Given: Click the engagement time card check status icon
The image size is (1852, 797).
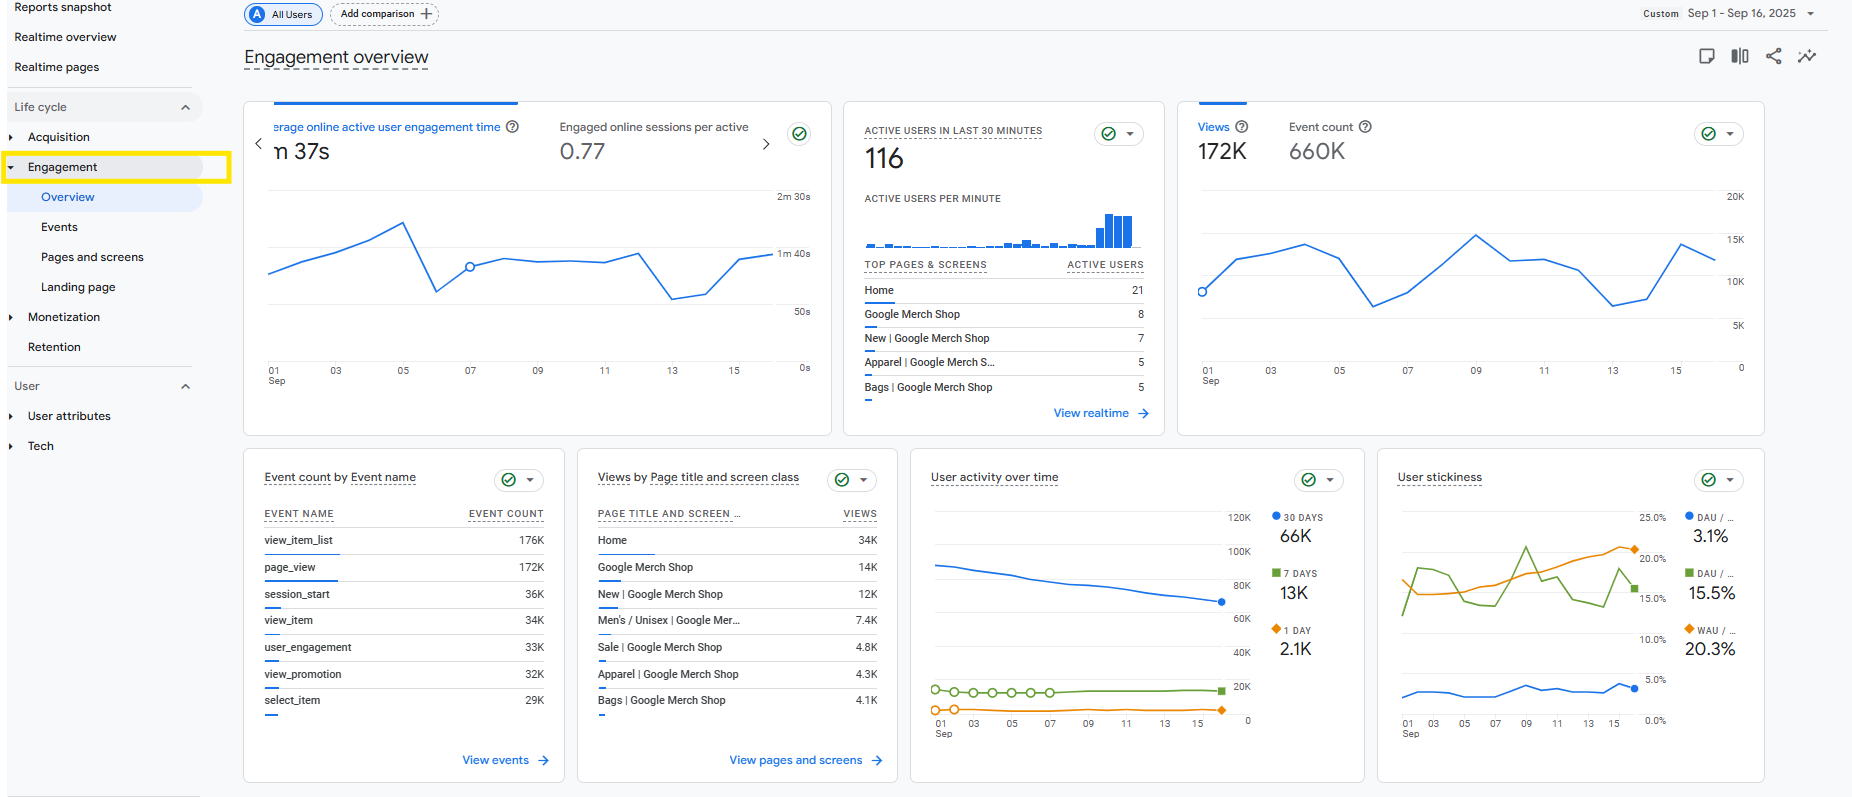Looking at the screenshot, I should pyautogui.click(x=799, y=134).
